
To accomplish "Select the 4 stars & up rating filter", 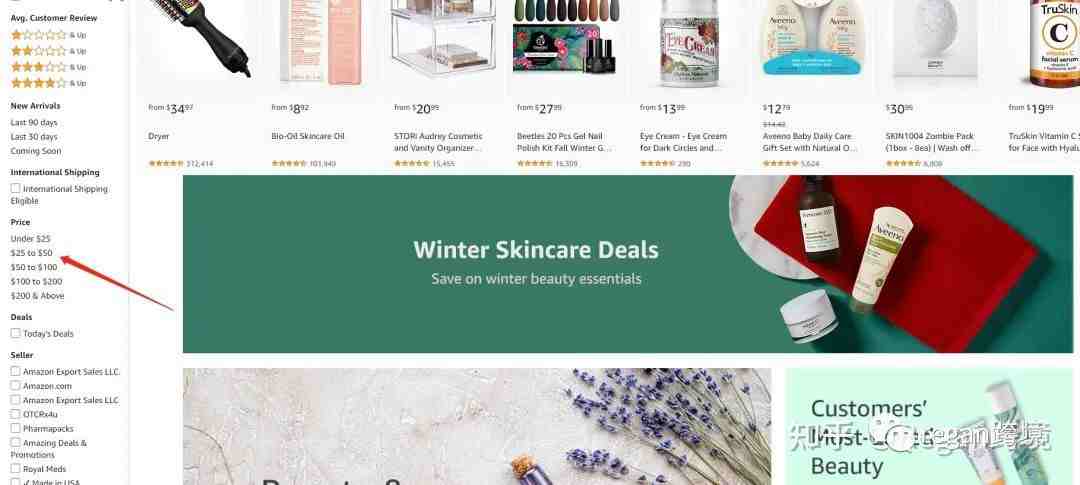I will [x=48, y=83].
